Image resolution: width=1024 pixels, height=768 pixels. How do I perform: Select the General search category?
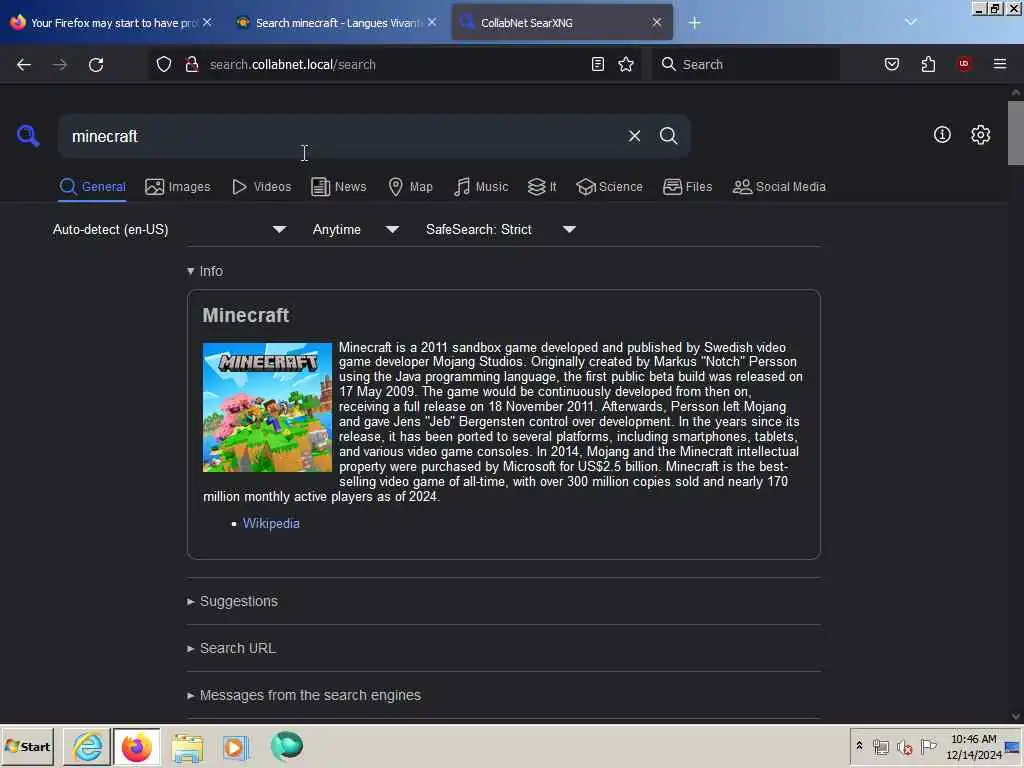tap(92, 187)
